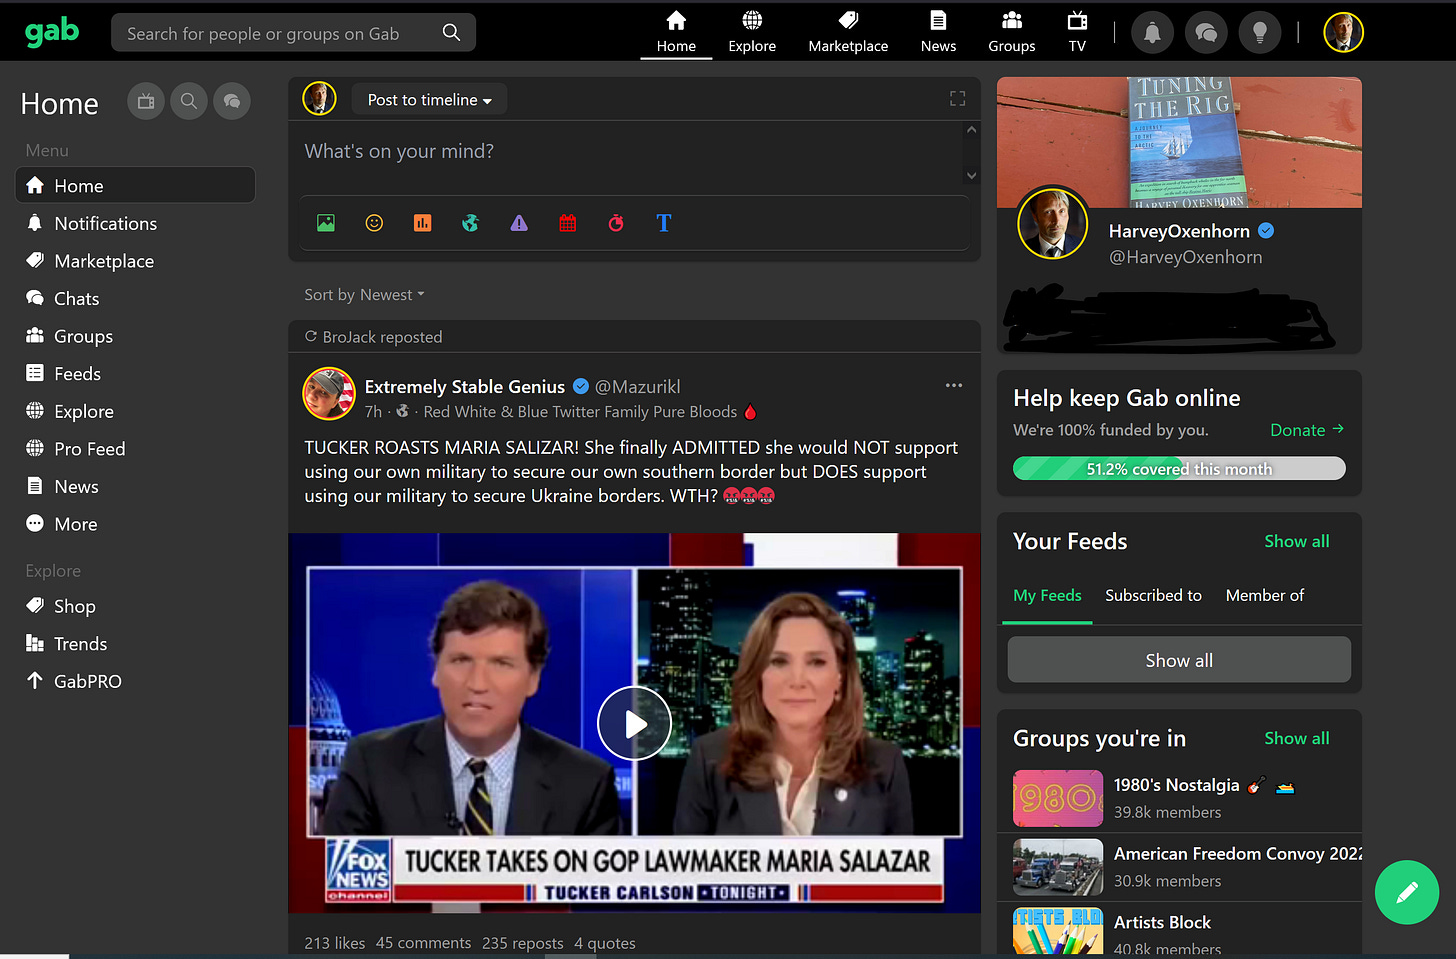
Task: Click the search magnifier icon in search bar
Action: [452, 33]
